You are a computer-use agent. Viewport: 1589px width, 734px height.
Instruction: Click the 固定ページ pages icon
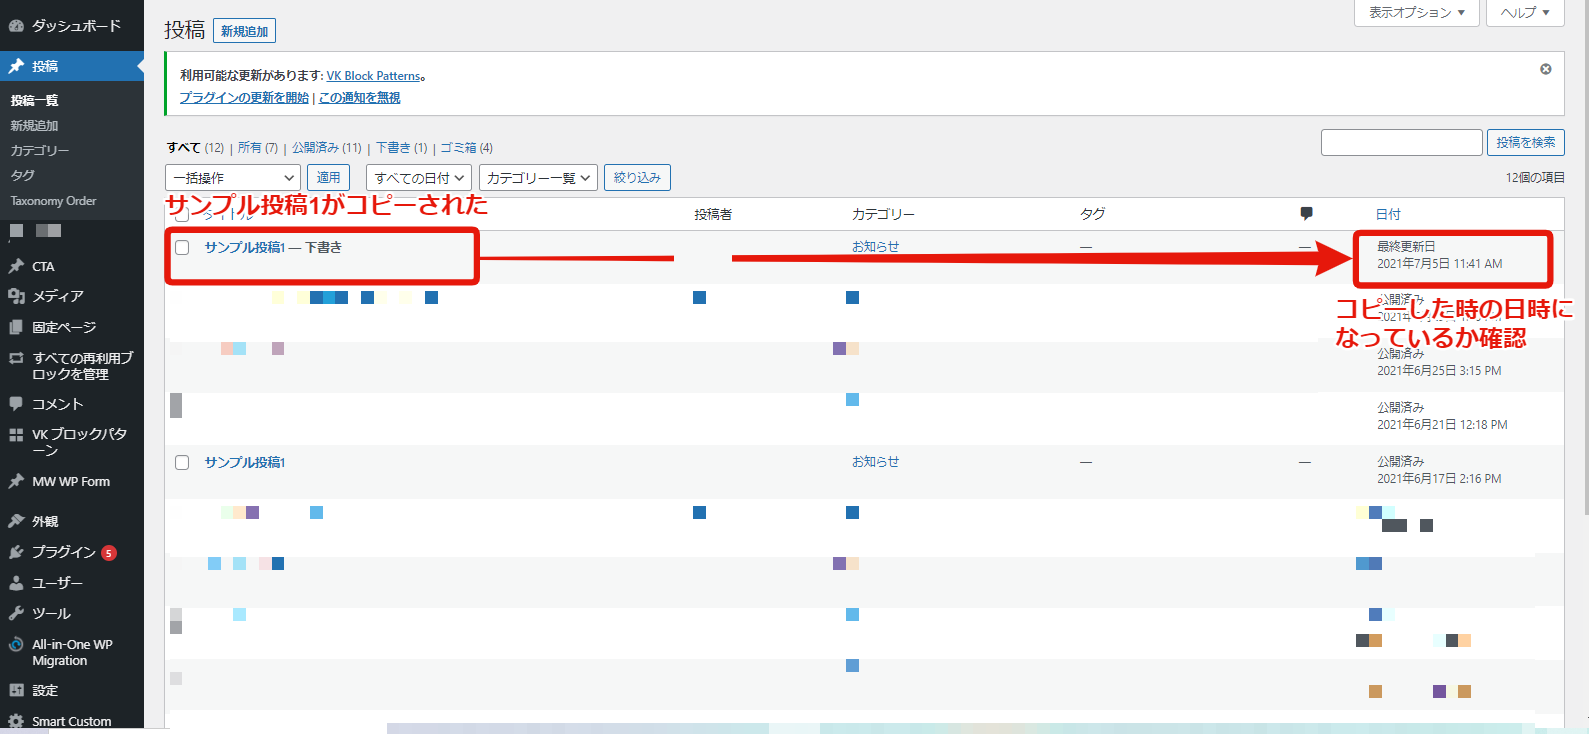[x=16, y=327]
